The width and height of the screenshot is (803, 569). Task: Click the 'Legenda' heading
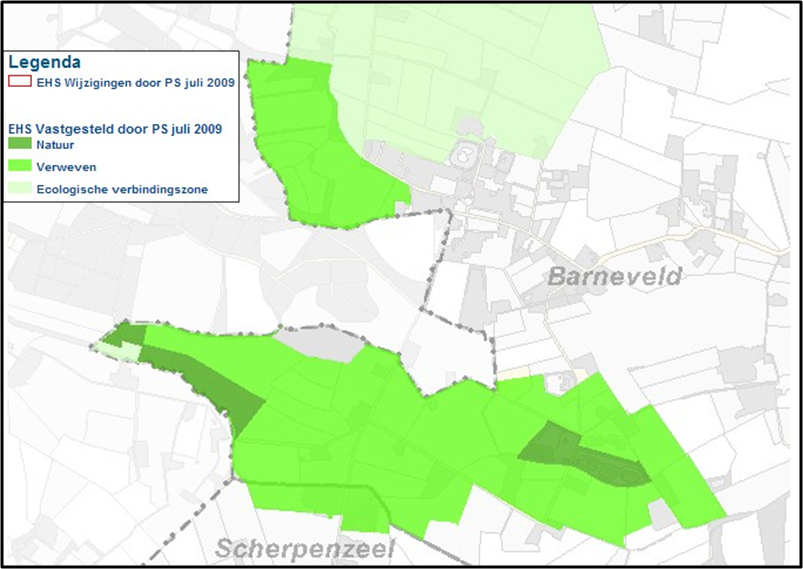point(45,62)
